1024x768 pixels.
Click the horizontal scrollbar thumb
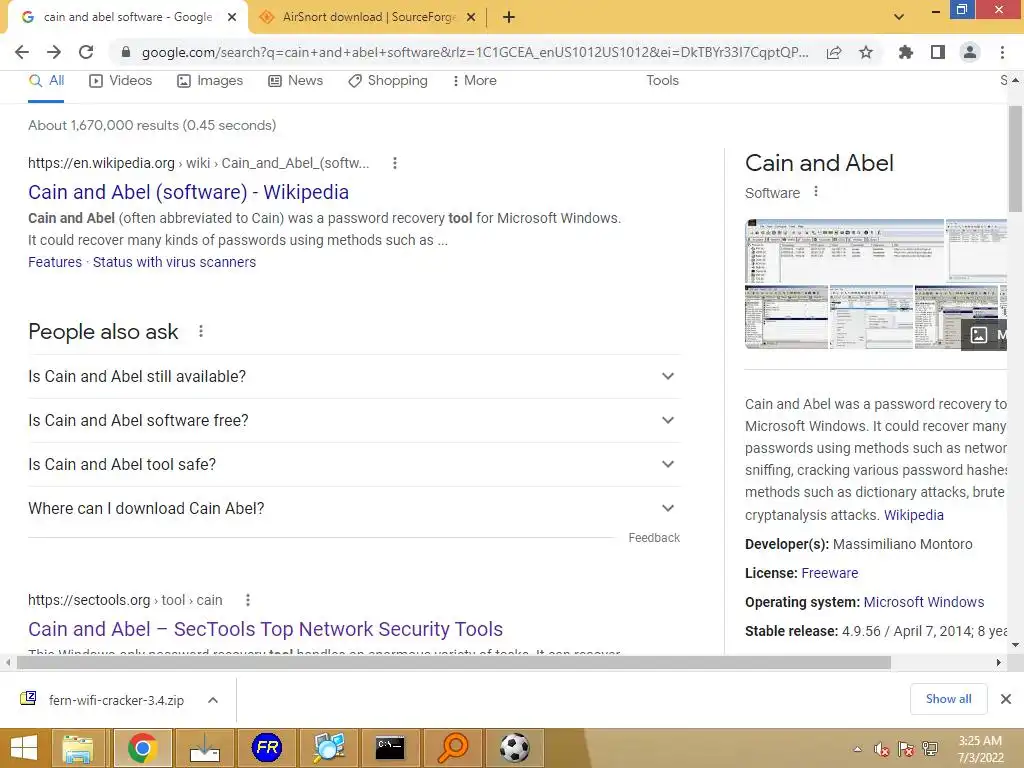coord(454,663)
